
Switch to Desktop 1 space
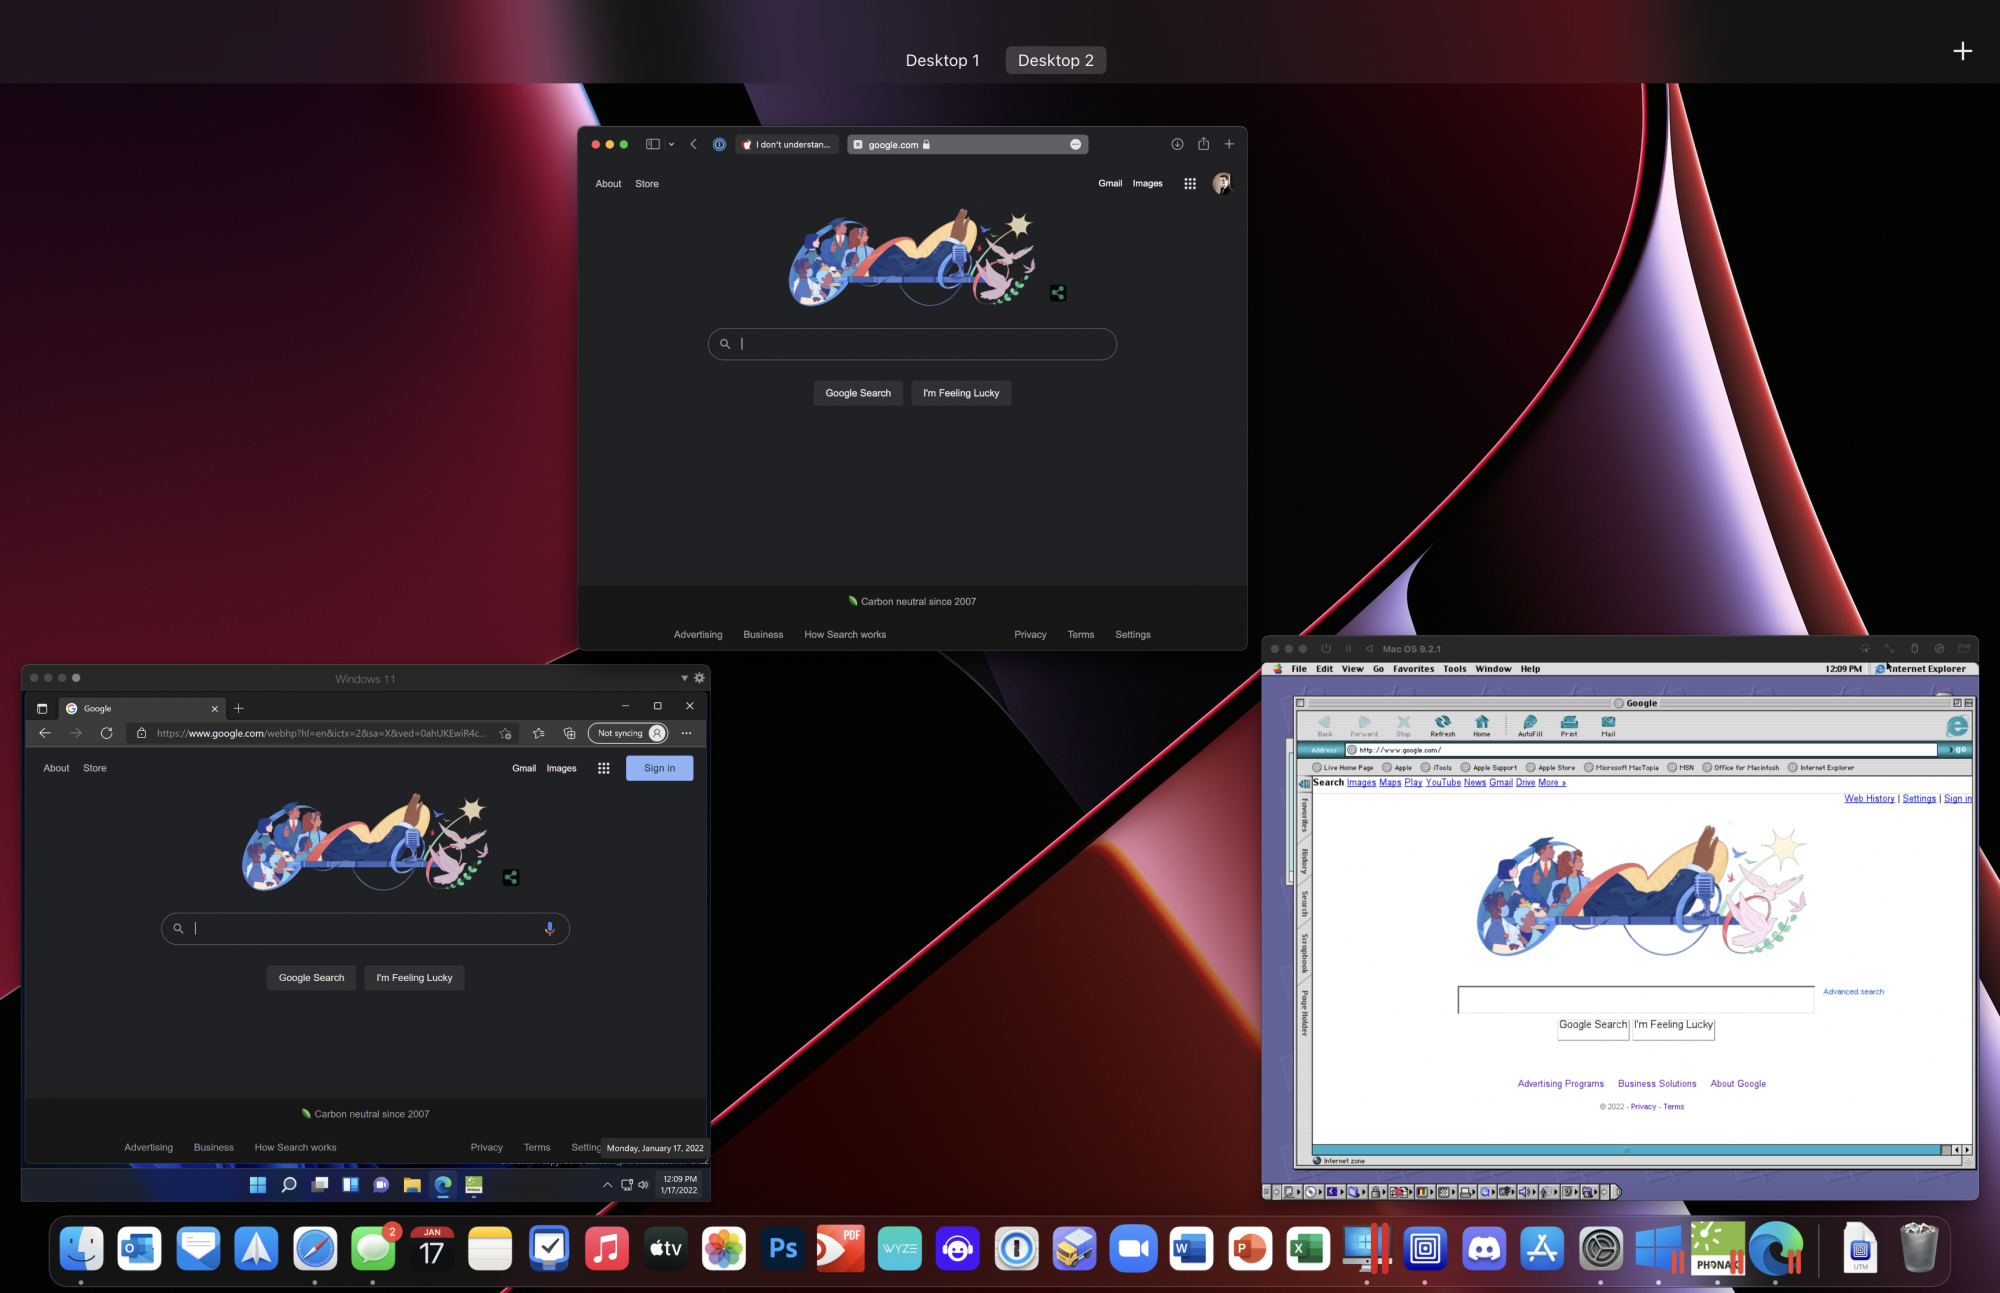942,60
